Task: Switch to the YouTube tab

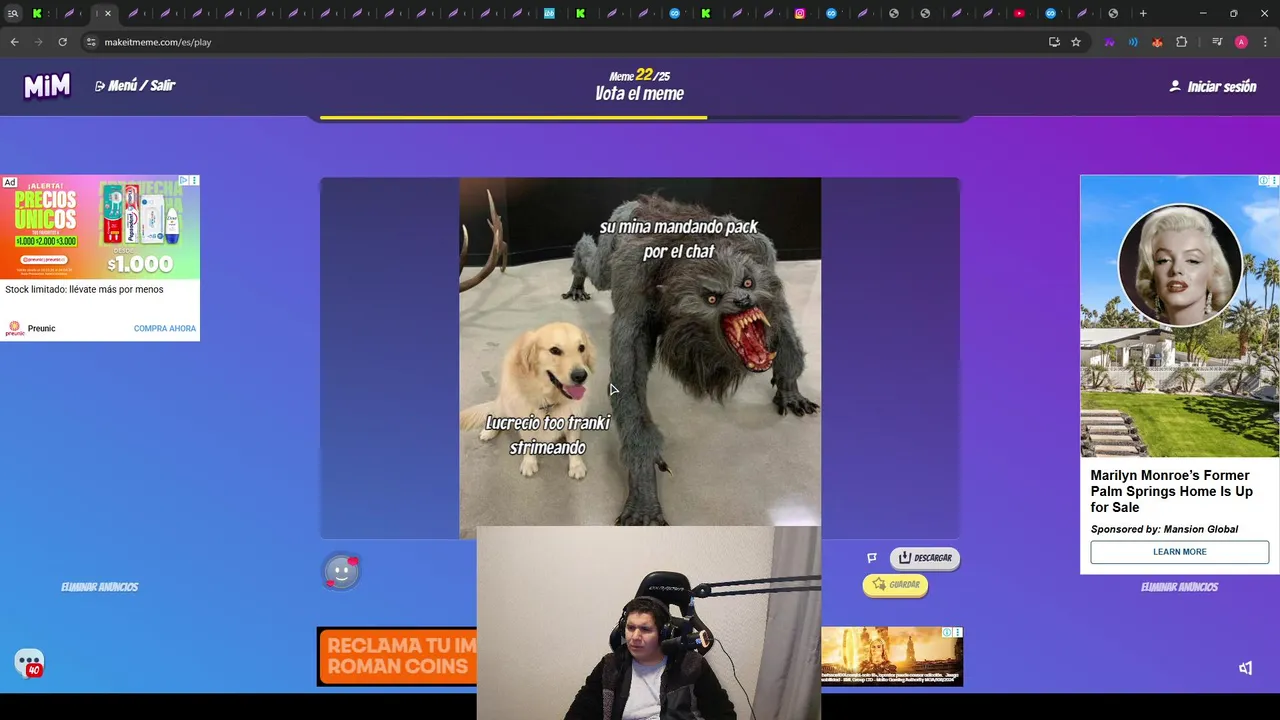Action: 1019,13
